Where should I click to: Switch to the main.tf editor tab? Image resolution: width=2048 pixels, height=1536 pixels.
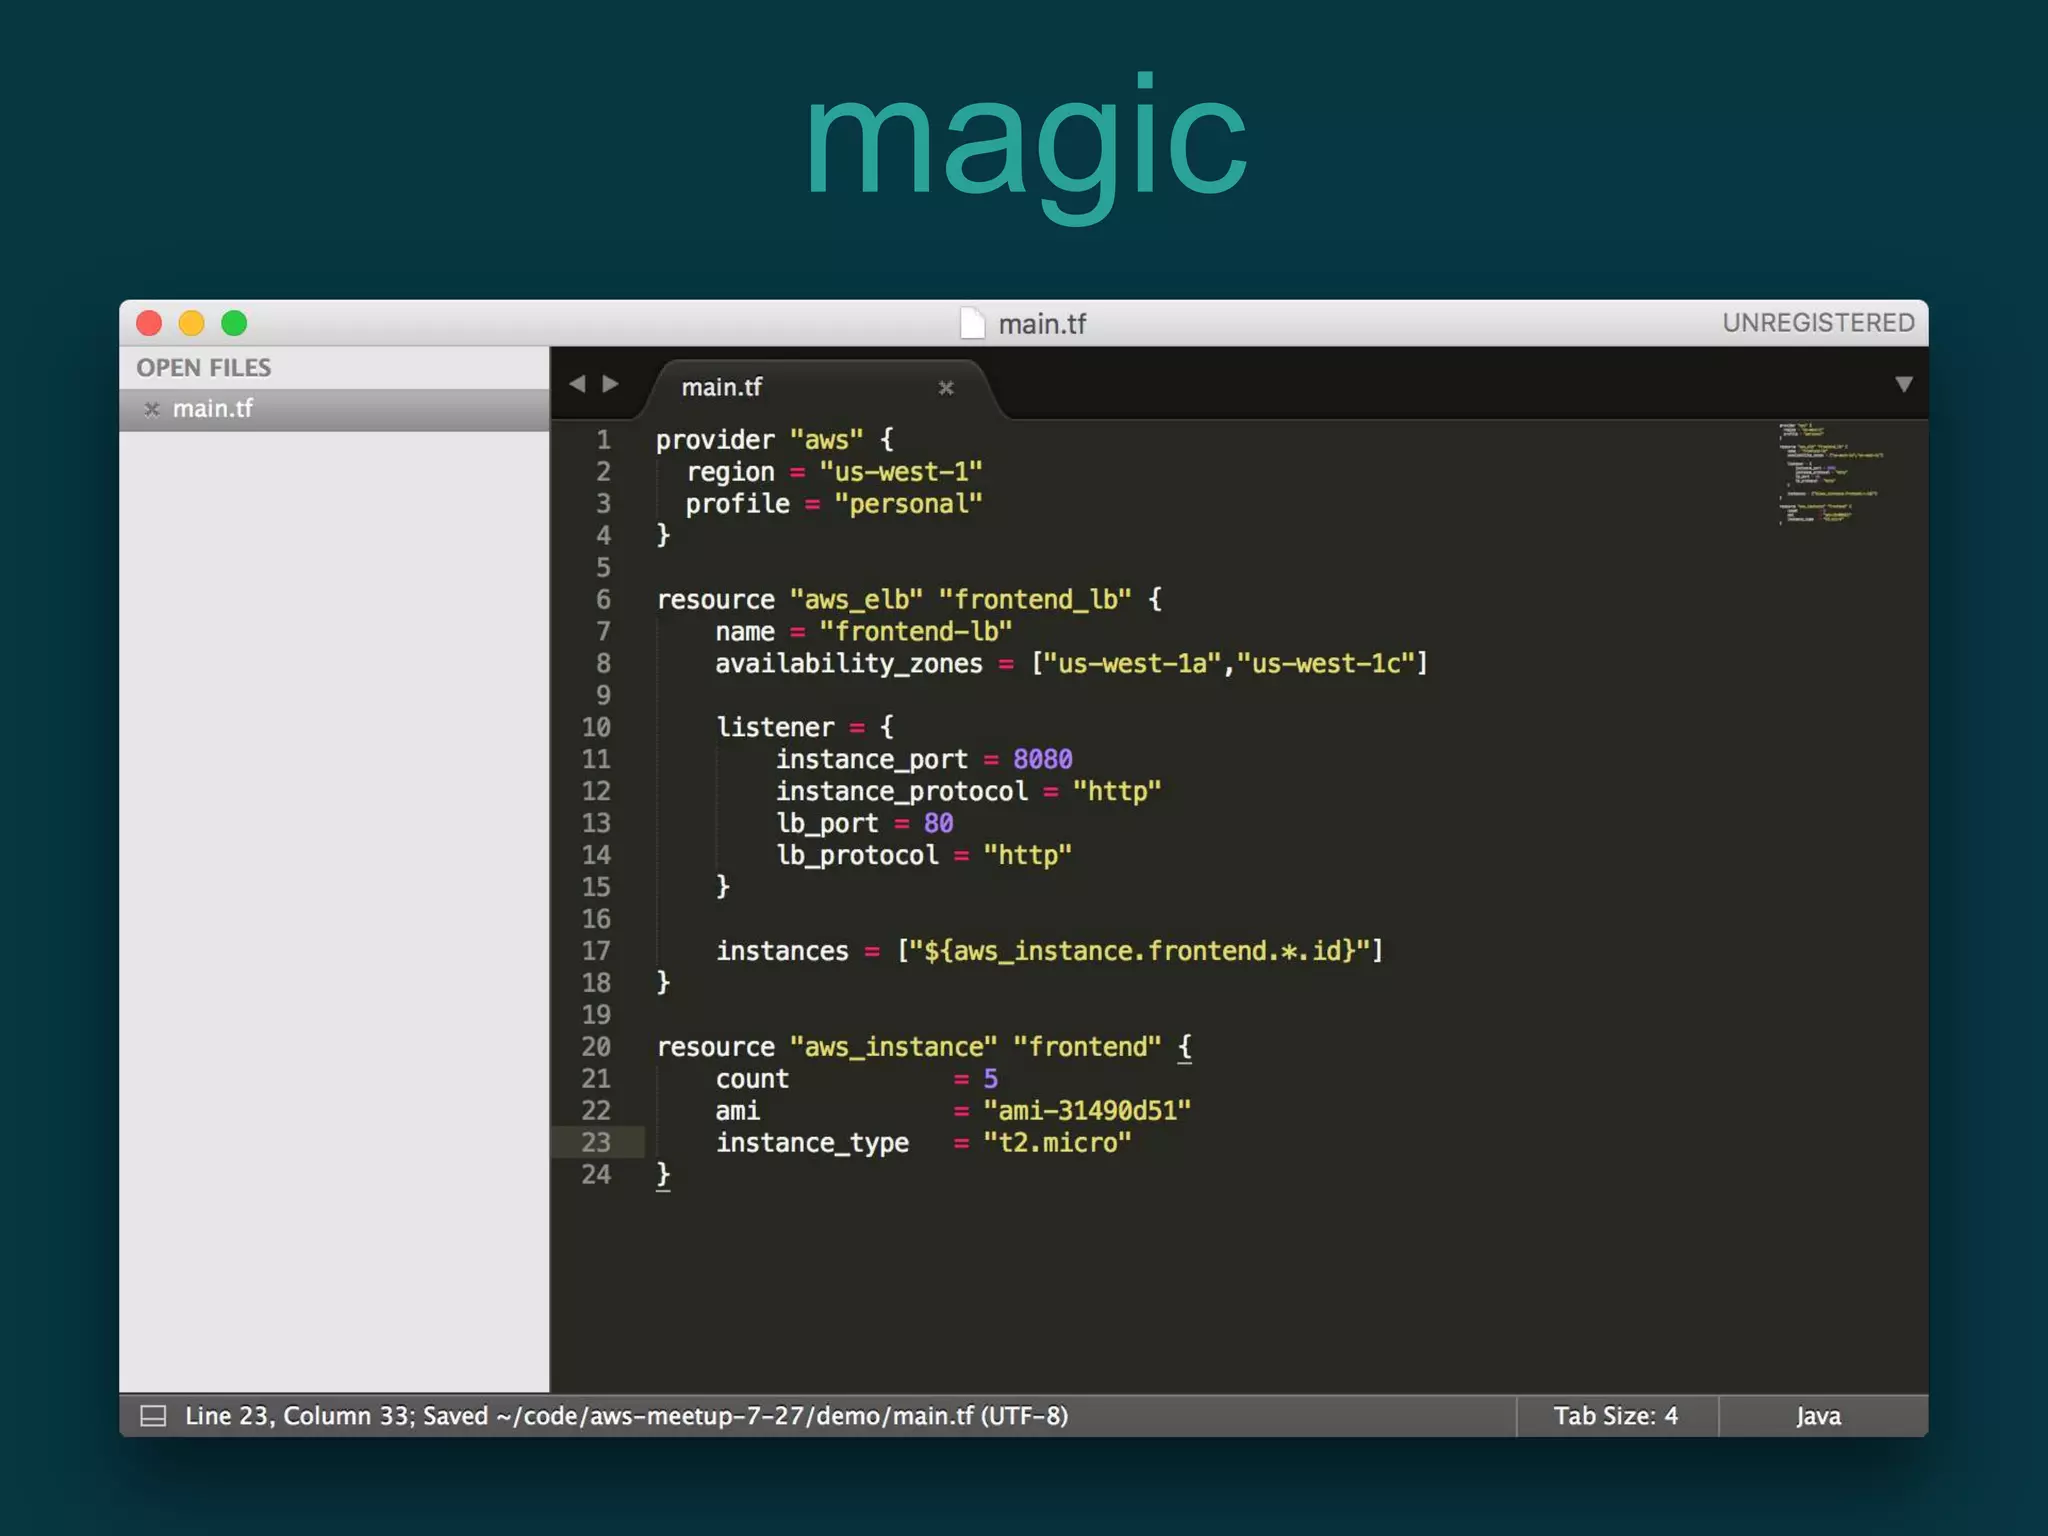coord(722,388)
